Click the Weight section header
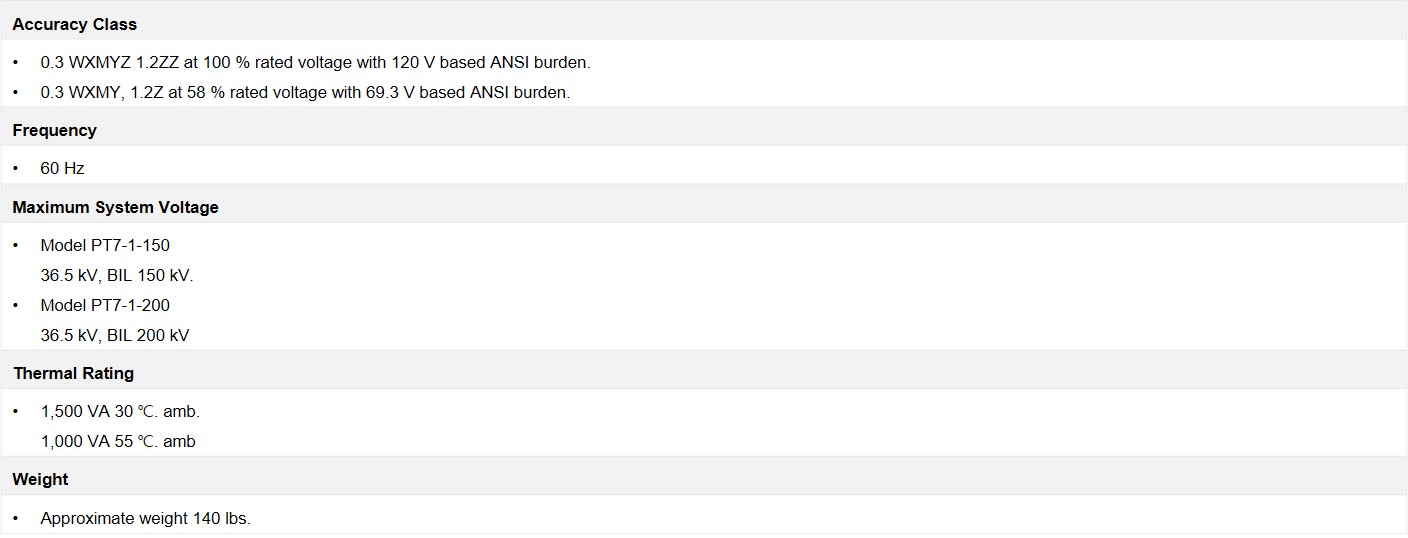The height and width of the screenshot is (538, 1408). pos(41,479)
